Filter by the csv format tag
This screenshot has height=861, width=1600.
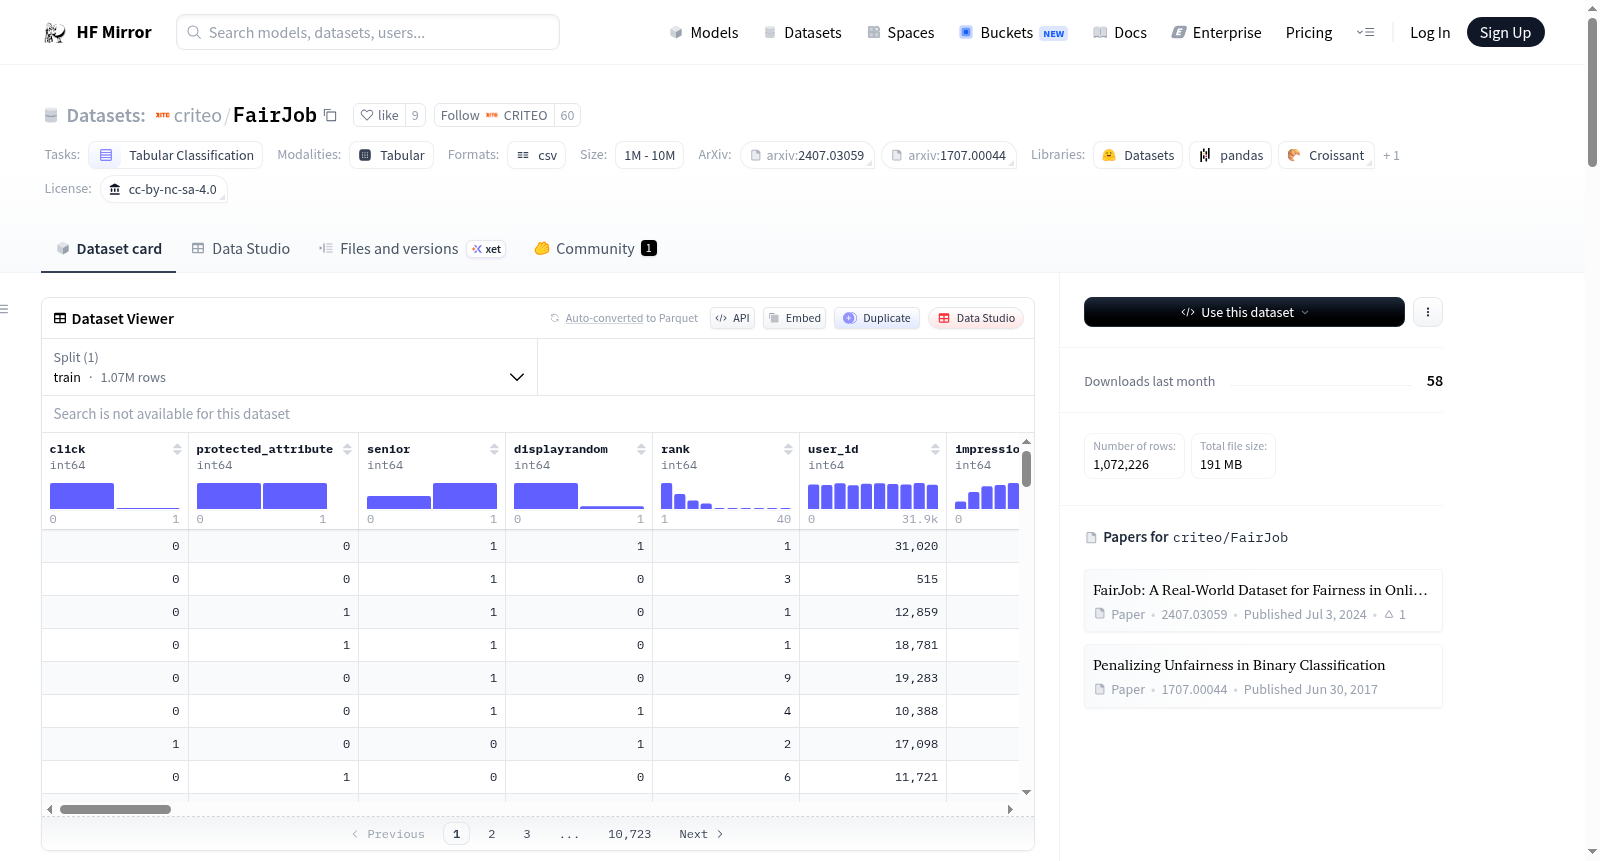coord(537,155)
